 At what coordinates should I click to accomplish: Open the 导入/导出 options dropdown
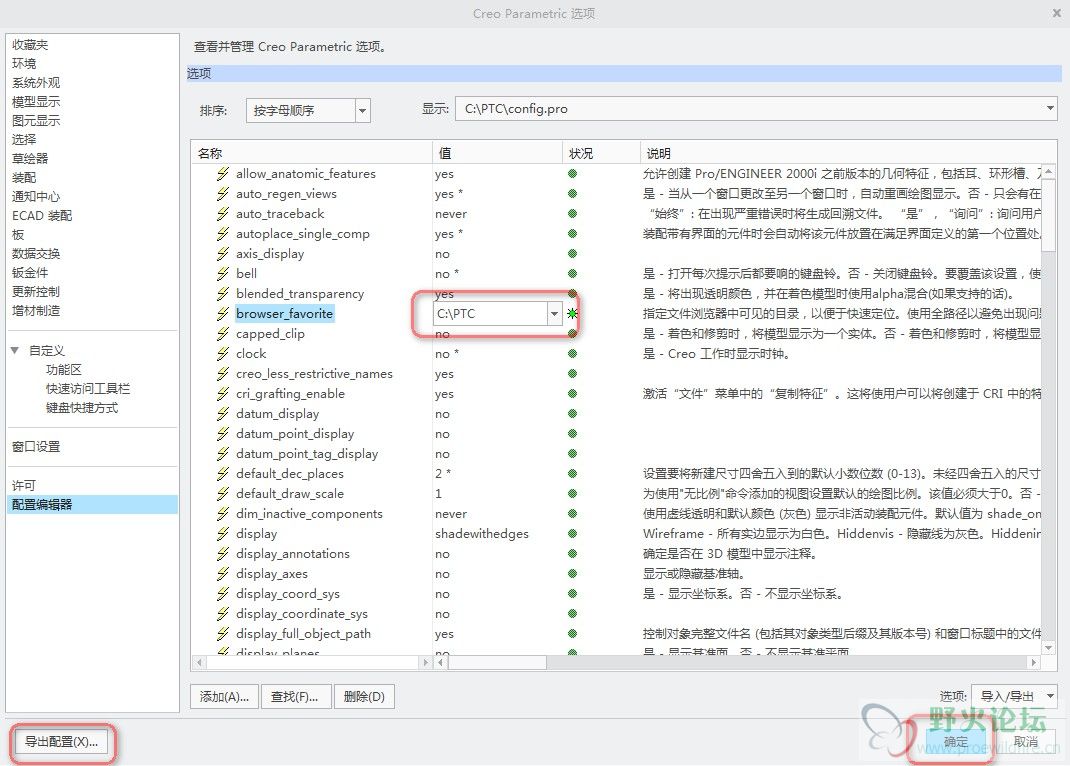pyautogui.click(x=1014, y=696)
